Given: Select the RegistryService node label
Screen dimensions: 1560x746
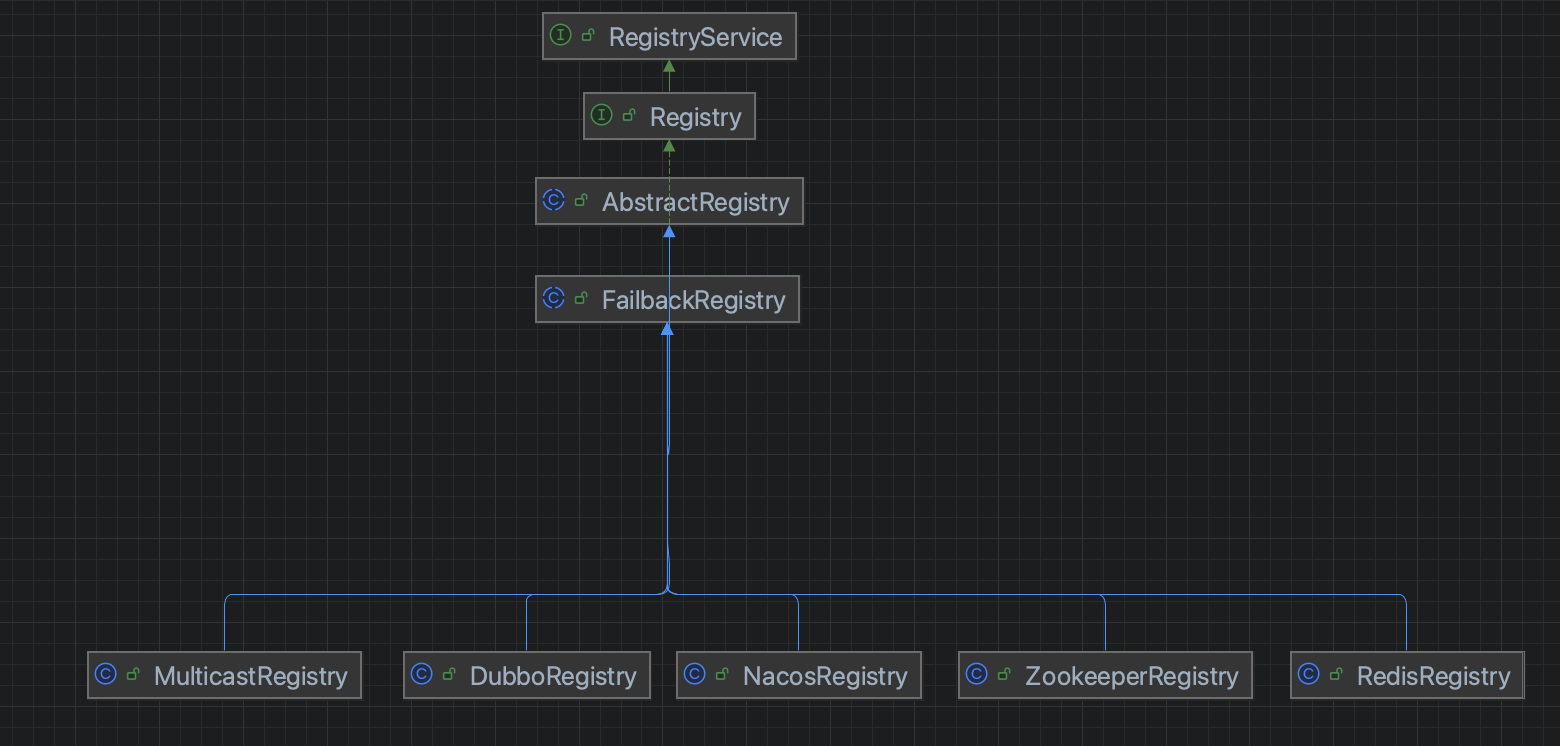Looking at the screenshot, I should pyautogui.click(x=695, y=37).
